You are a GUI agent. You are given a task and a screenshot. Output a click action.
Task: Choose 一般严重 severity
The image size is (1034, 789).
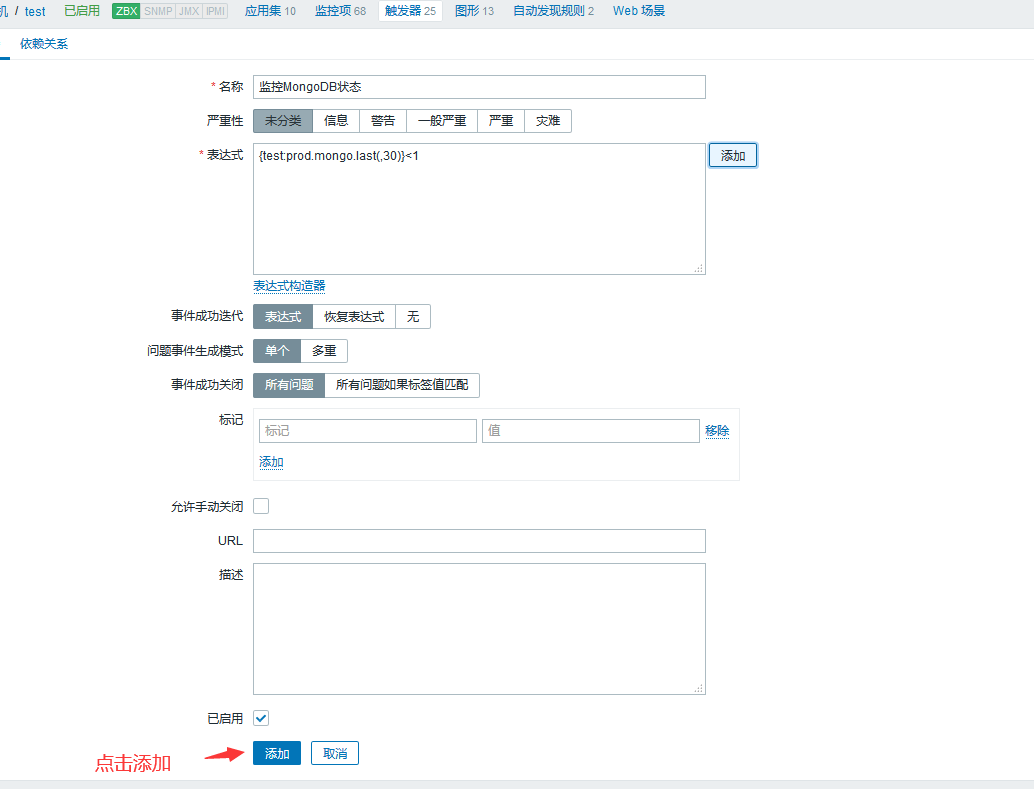[x=442, y=121]
